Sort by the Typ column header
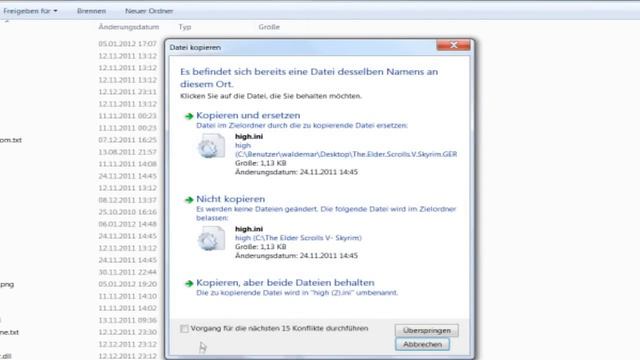640x360 pixels. tap(184, 27)
